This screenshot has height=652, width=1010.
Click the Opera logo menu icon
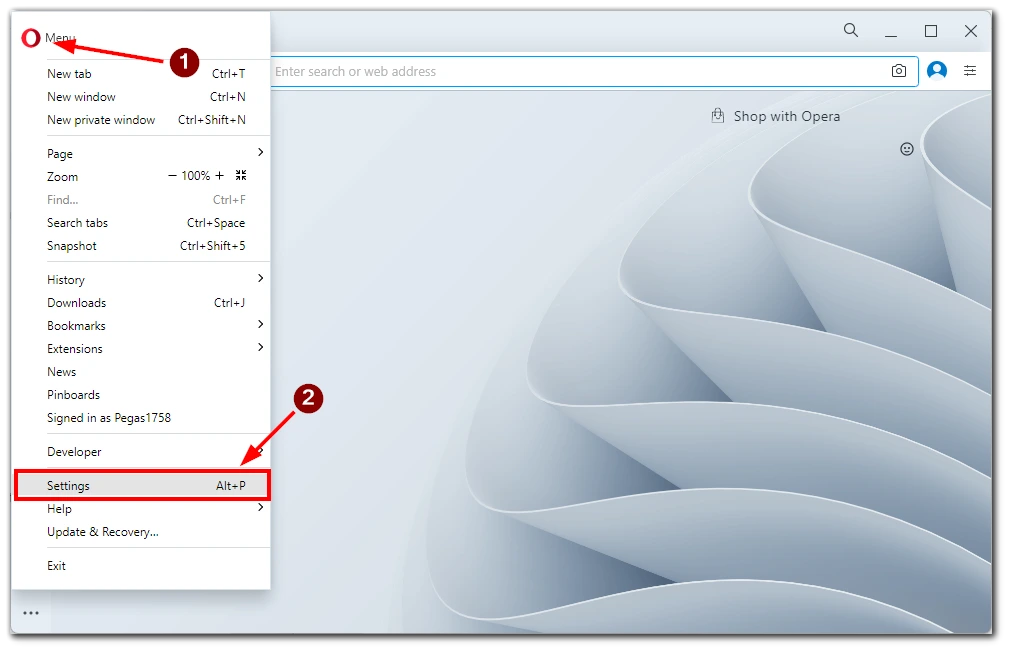coord(30,39)
